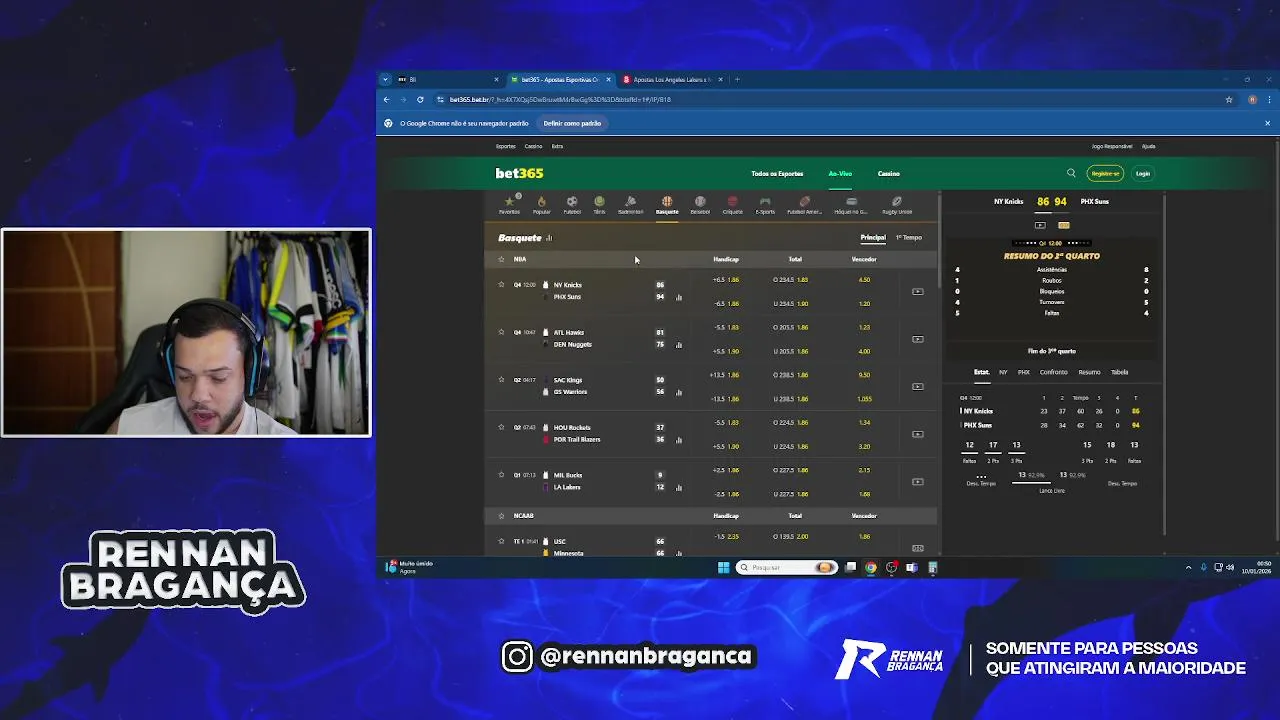This screenshot has width=1280, height=720.
Task: Open the Tabela tab in stats panel
Action: coord(1119,372)
